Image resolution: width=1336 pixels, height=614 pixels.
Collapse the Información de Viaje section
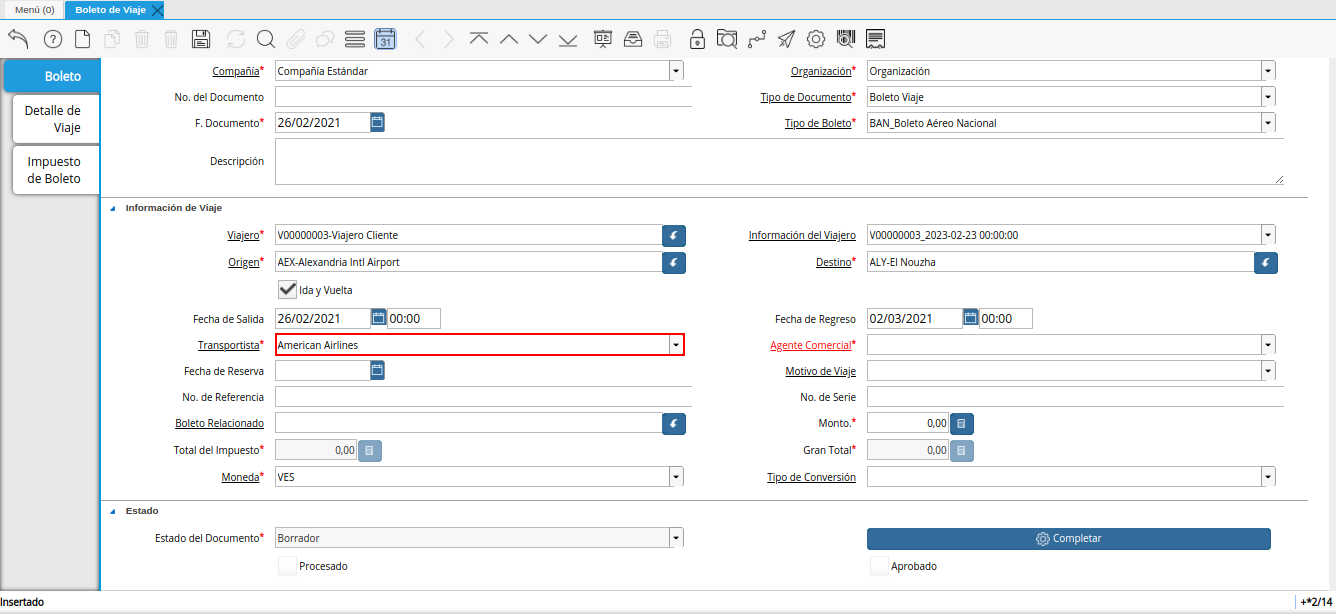112,208
